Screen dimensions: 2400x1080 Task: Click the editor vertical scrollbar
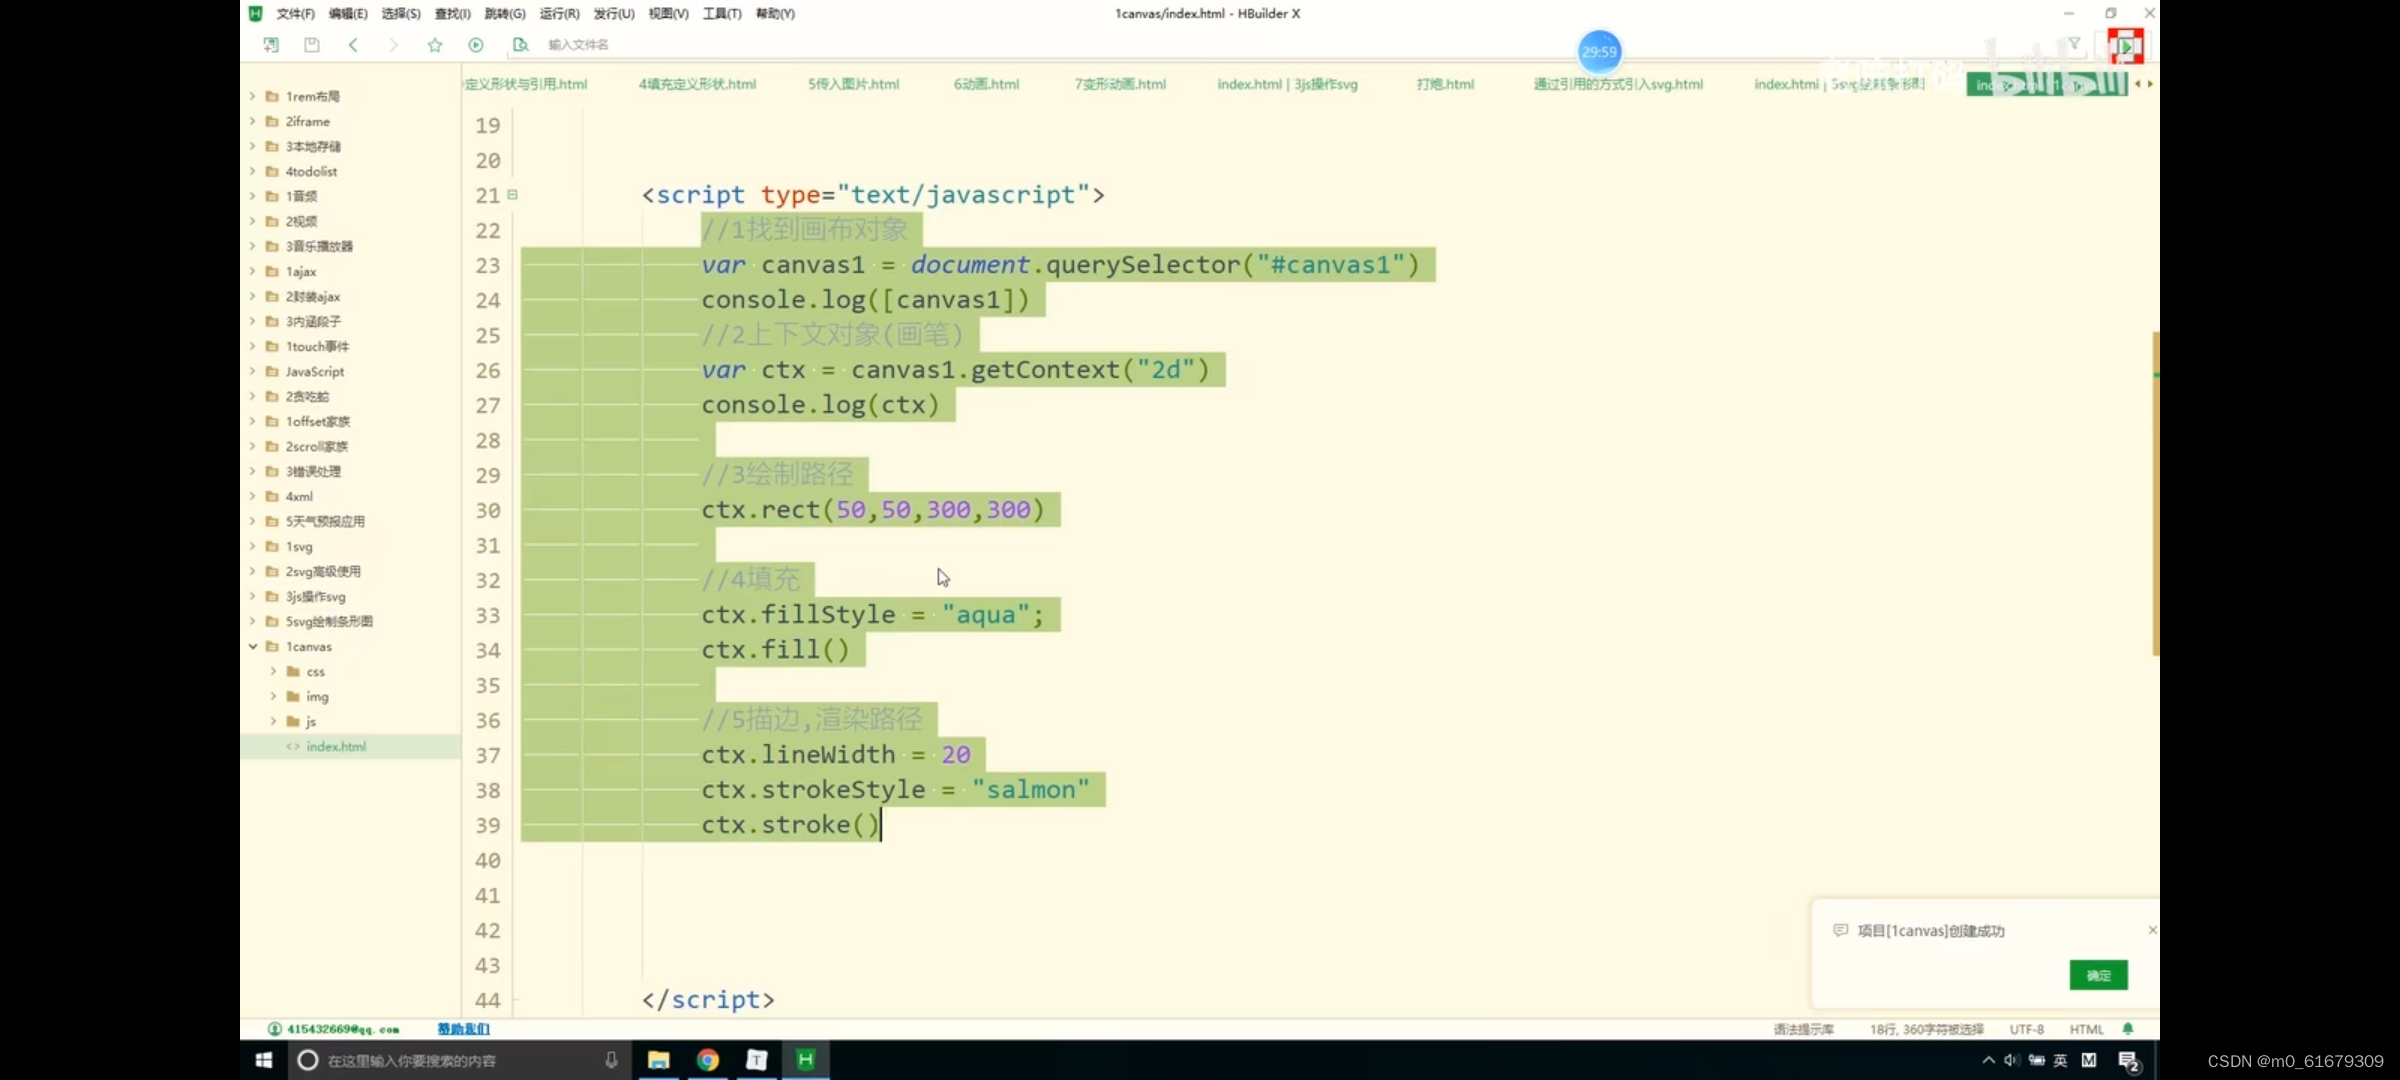[x=2155, y=494]
